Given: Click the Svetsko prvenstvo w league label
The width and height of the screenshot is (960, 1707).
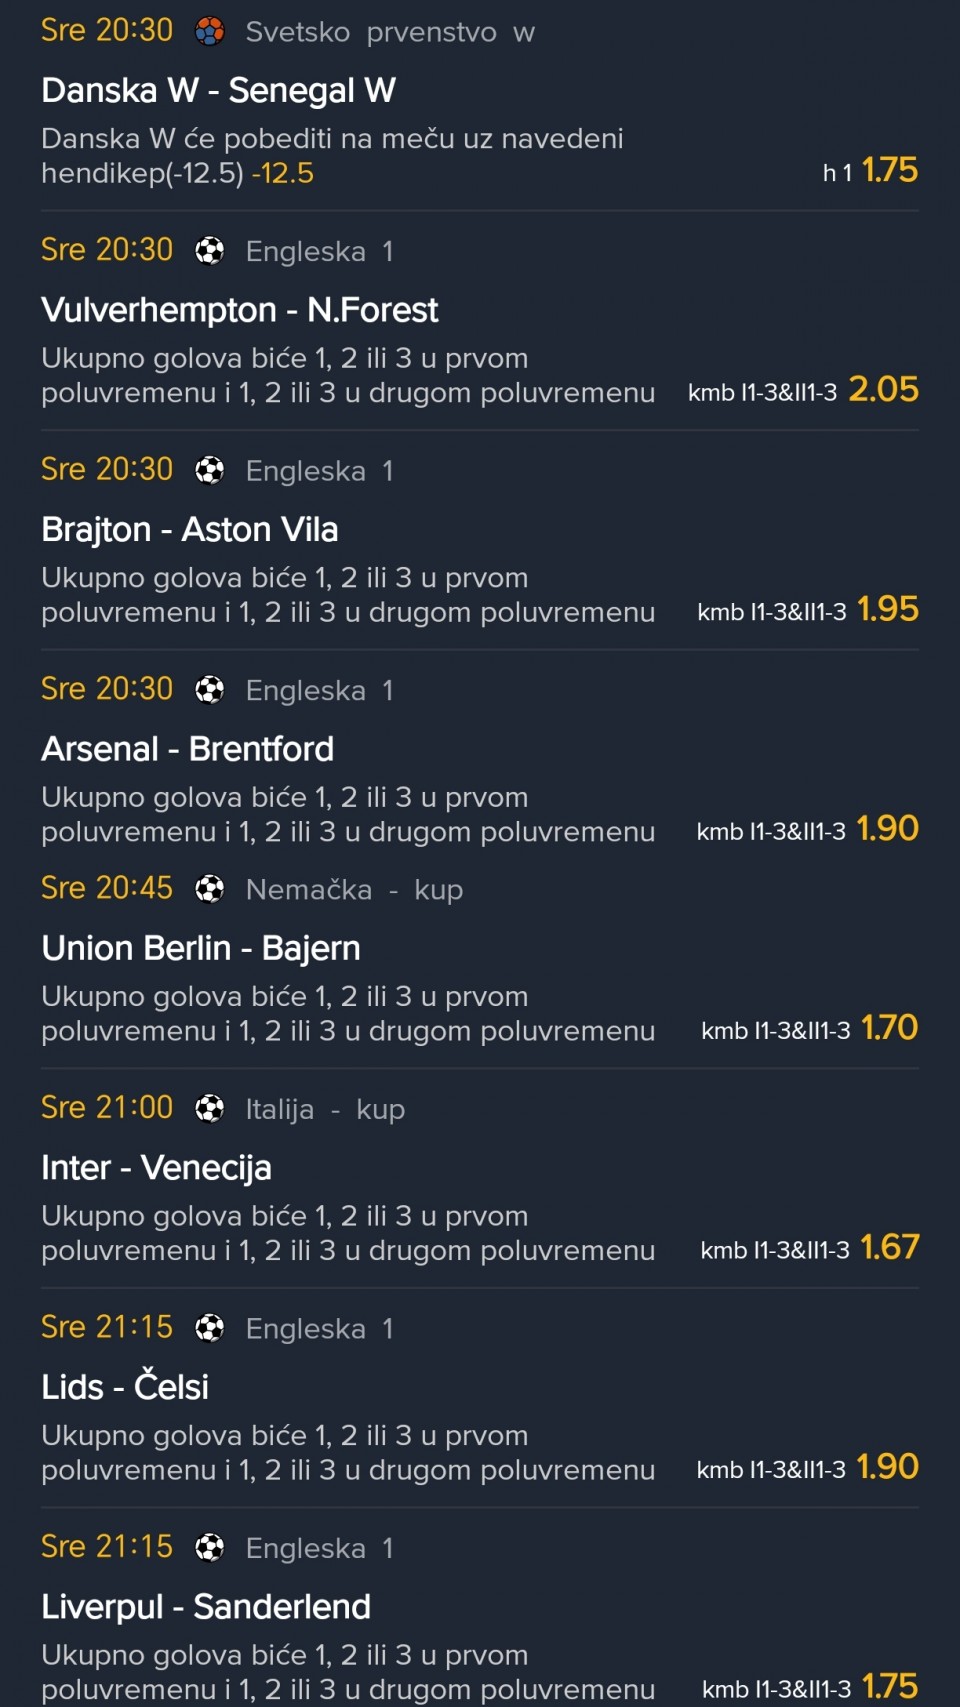Looking at the screenshot, I should pos(390,32).
